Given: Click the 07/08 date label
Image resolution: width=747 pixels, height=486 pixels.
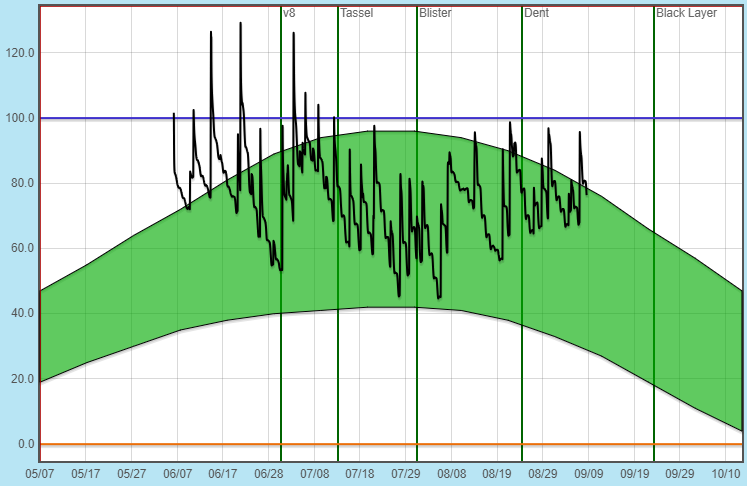Looking at the screenshot, I should (x=314, y=474).
